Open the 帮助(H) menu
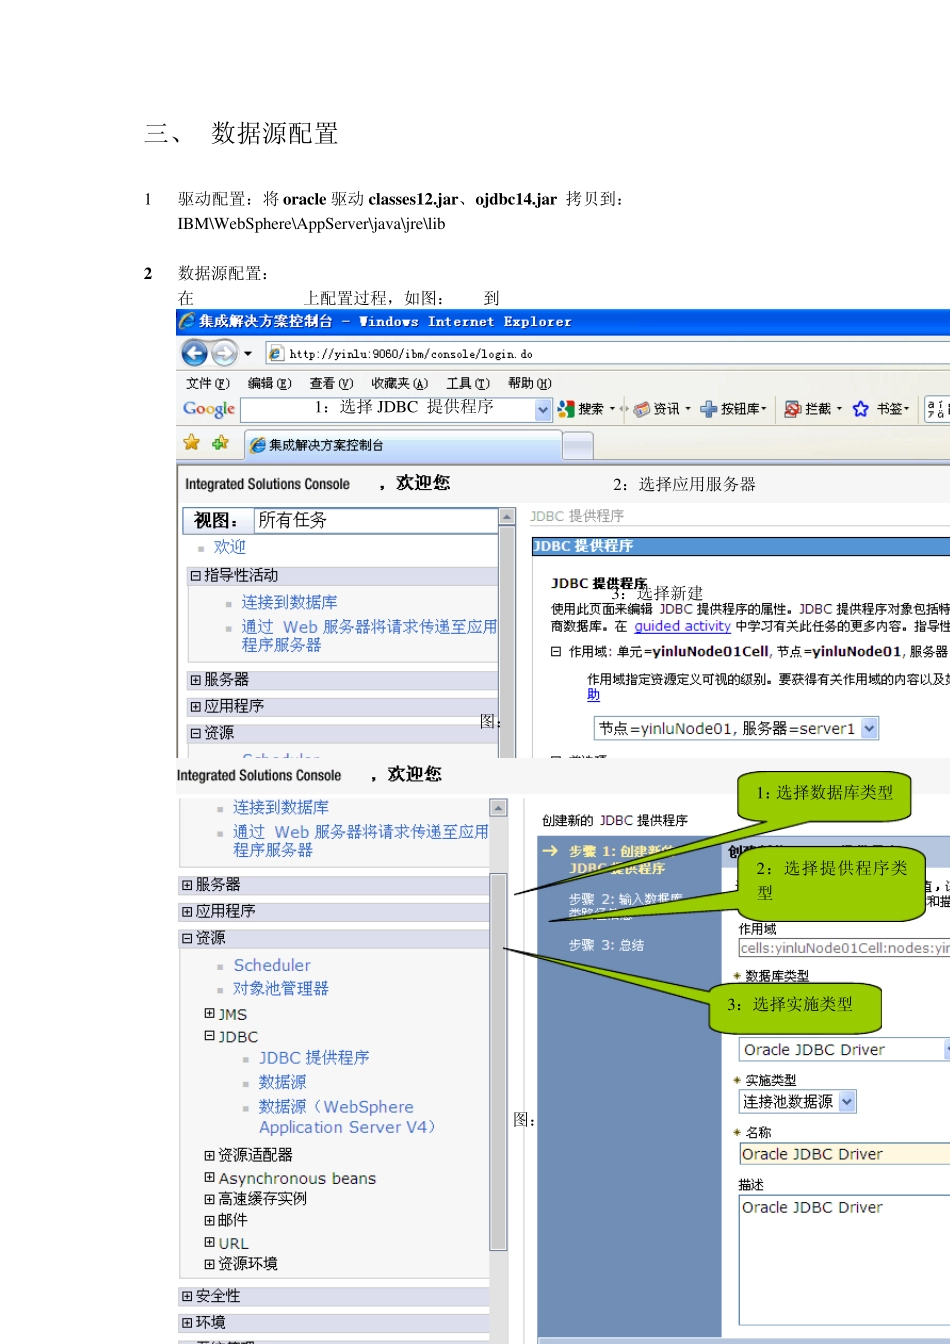The height and width of the screenshot is (1344, 950). [529, 383]
